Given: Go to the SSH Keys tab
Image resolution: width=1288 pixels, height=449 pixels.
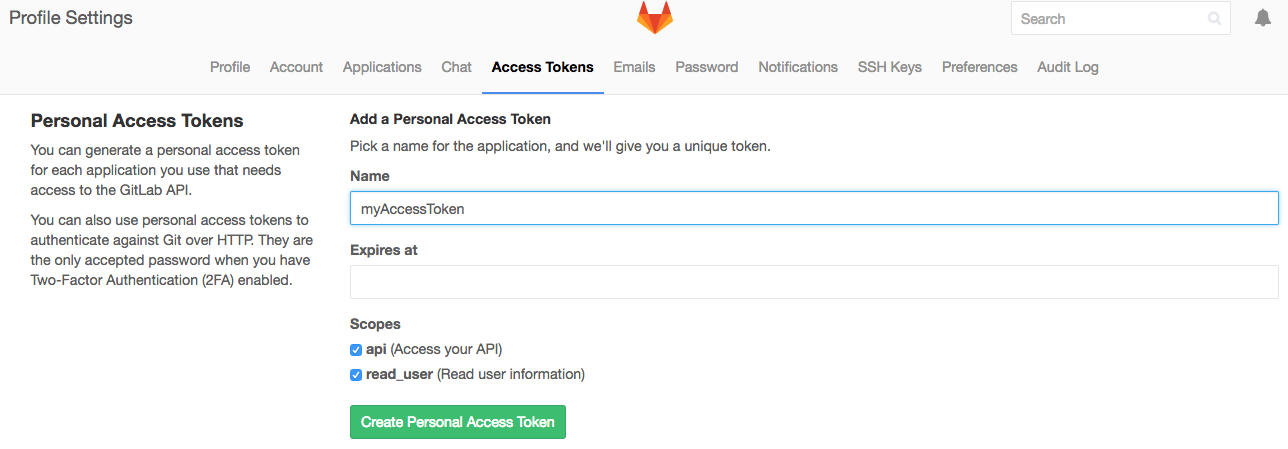Looking at the screenshot, I should pos(890,67).
